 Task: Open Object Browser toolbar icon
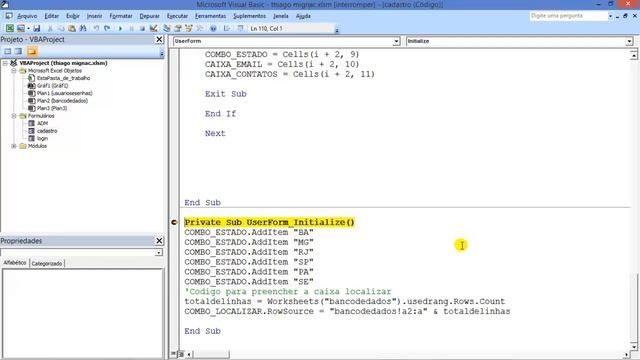[x=189, y=29]
